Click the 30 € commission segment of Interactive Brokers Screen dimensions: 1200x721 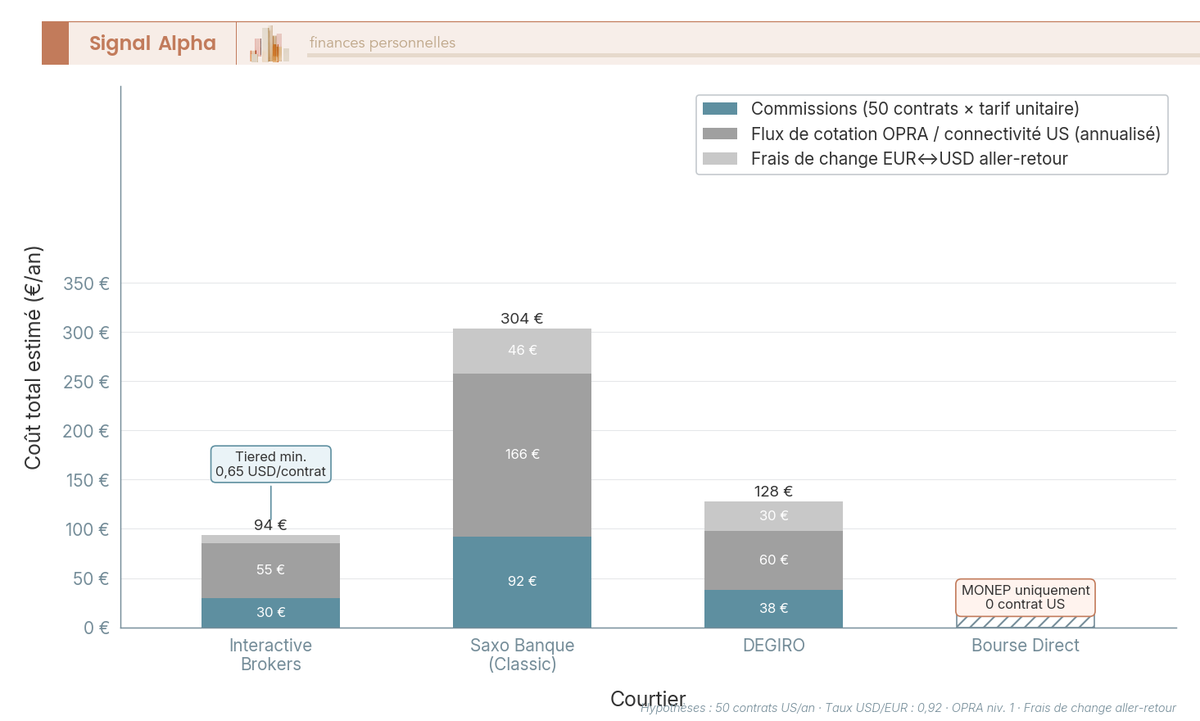[x=270, y=613]
